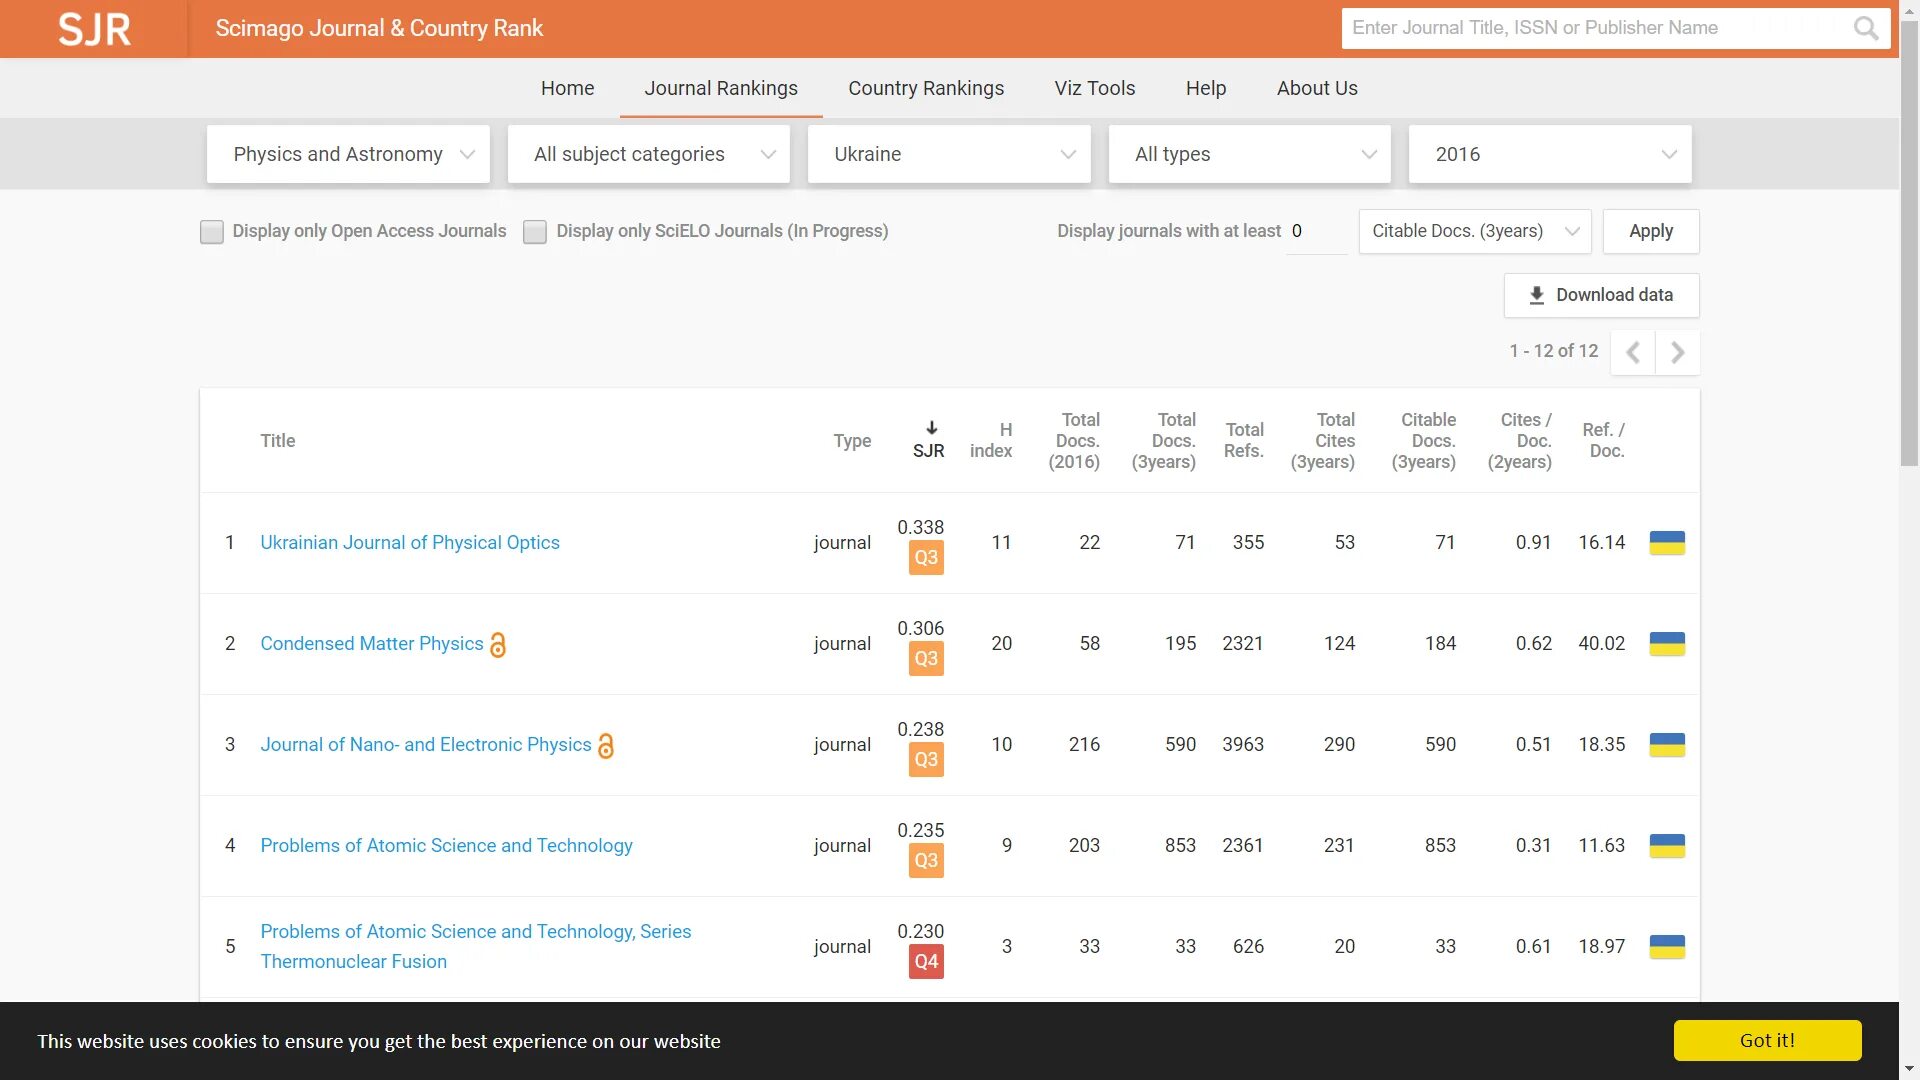Viewport: 1920px width, 1080px height.
Task: Click the page scrollbar down arrow
Action: tap(1909, 1069)
